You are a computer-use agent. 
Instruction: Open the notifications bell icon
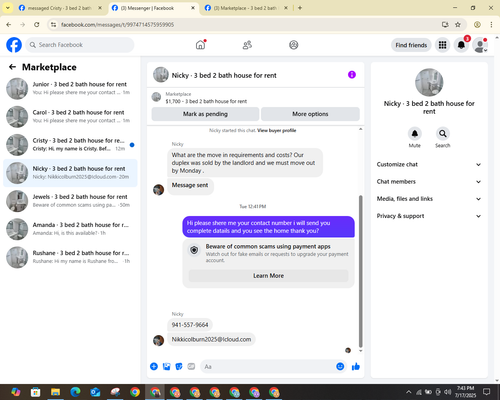(x=461, y=45)
